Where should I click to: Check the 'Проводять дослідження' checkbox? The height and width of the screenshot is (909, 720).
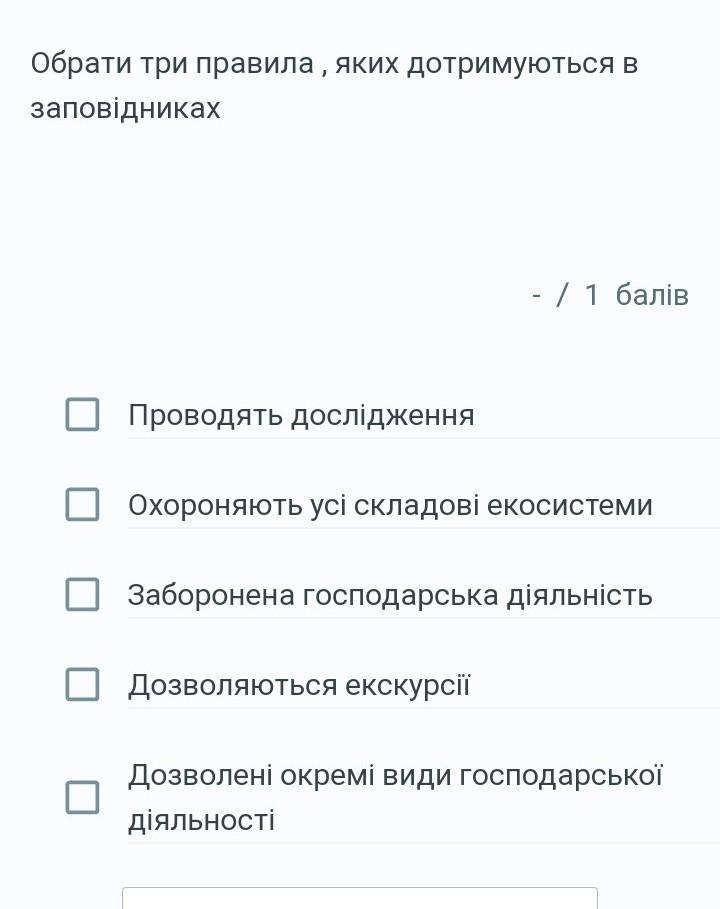point(82,414)
